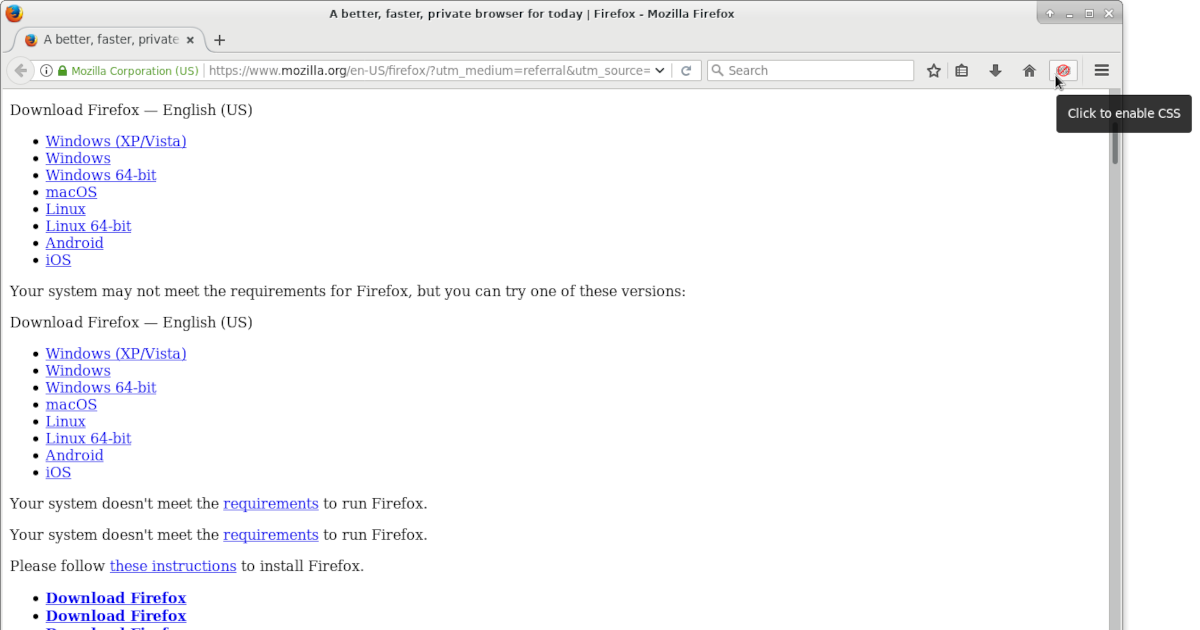
Task: Open first Windows (XP/Vista) download link
Action: [116, 141]
